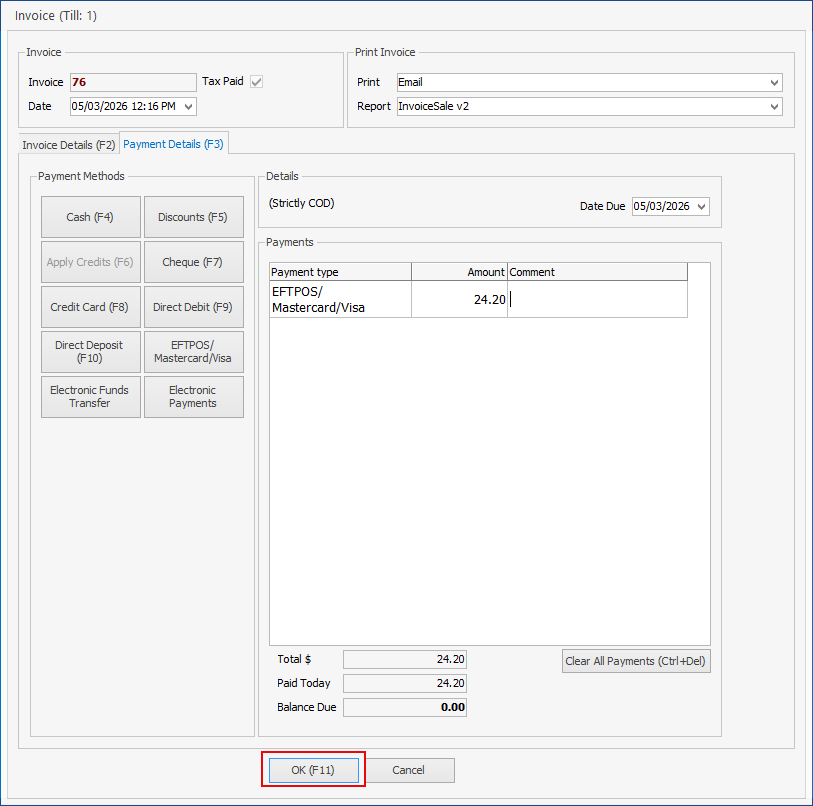Expand the Print method dropdown
This screenshot has width=813, height=806.
click(774, 82)
